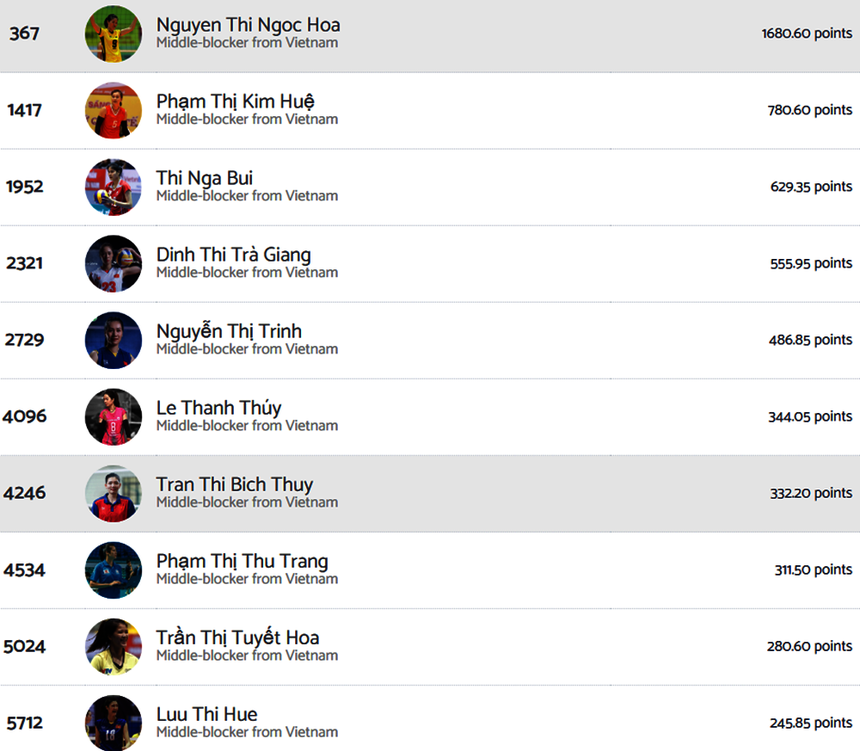The width and height of the screenshot is (860, 751).
Task: Click Nguyen Thi Ngoc Hoa's avatar photo
Action: coord(113,34)
